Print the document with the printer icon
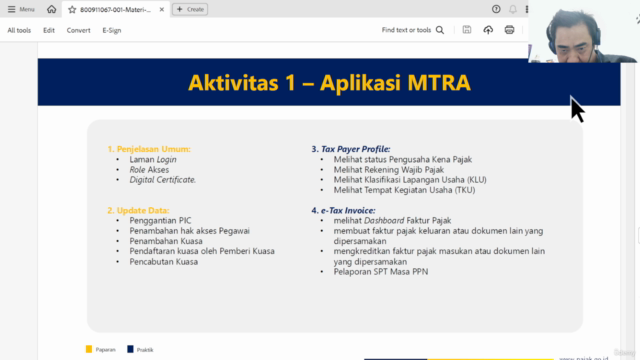The height and width of the screenshot is (360, 640). click(x=509, y=29)
